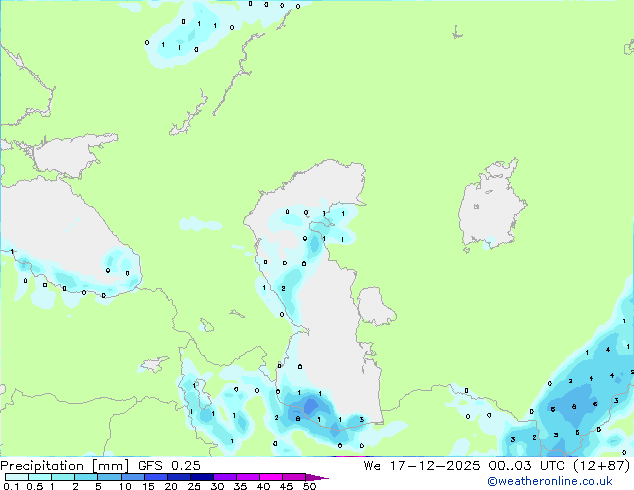
Task: Click the 45–50 mm legend color swatch
Action: [x=294, y=477]
